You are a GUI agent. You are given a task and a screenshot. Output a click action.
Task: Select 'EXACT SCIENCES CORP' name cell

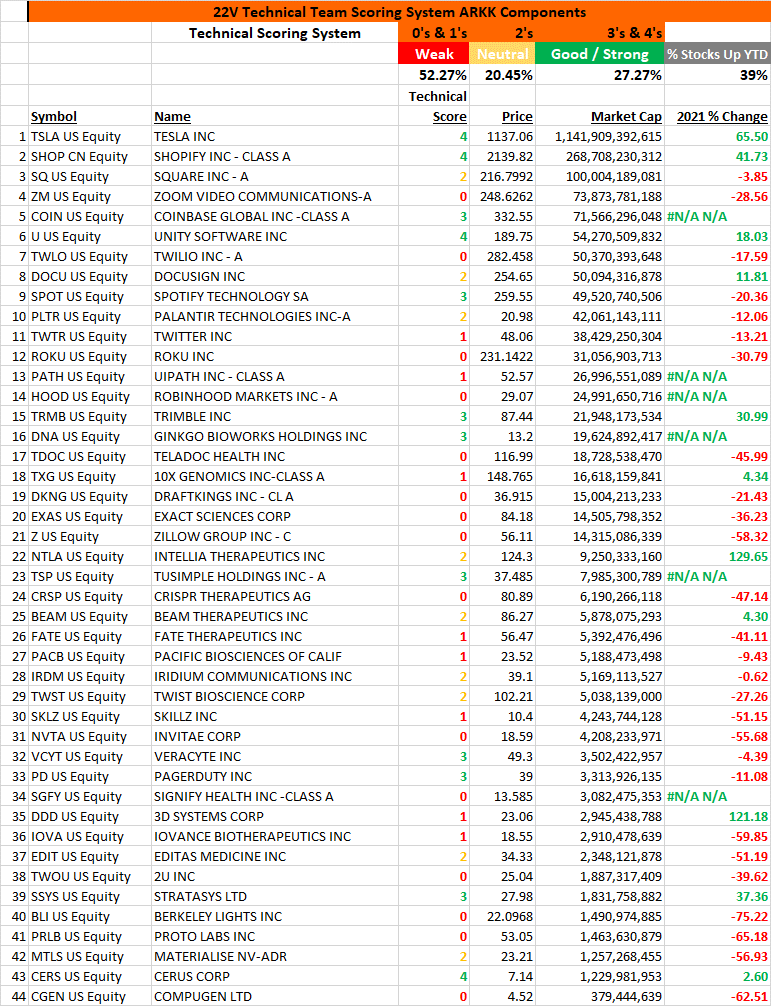click(275, 516)
